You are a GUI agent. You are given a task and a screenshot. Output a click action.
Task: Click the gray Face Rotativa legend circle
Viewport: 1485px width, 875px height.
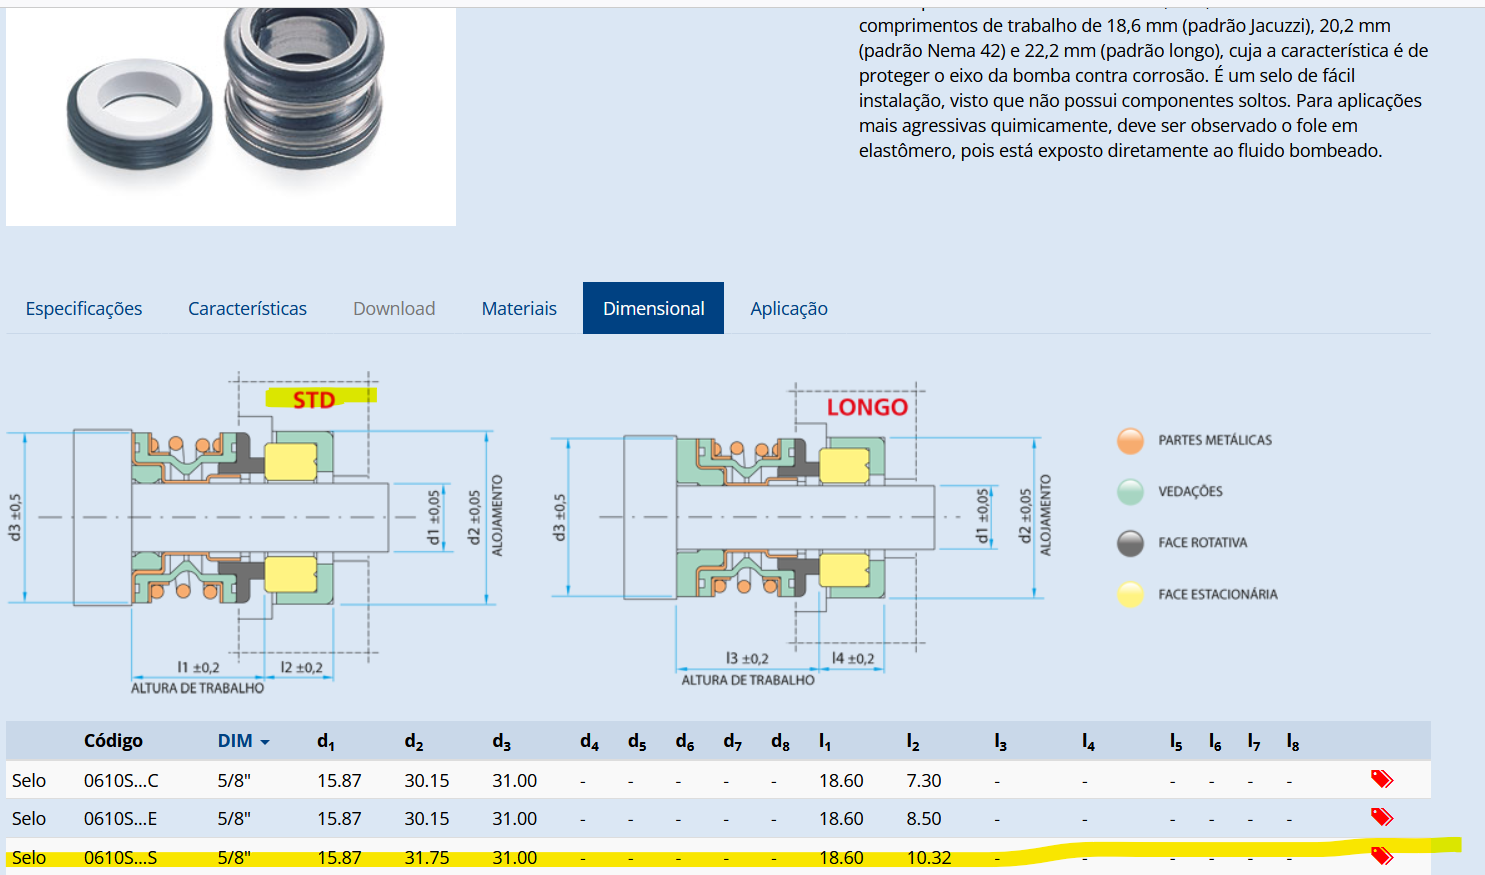[1130, 543]
